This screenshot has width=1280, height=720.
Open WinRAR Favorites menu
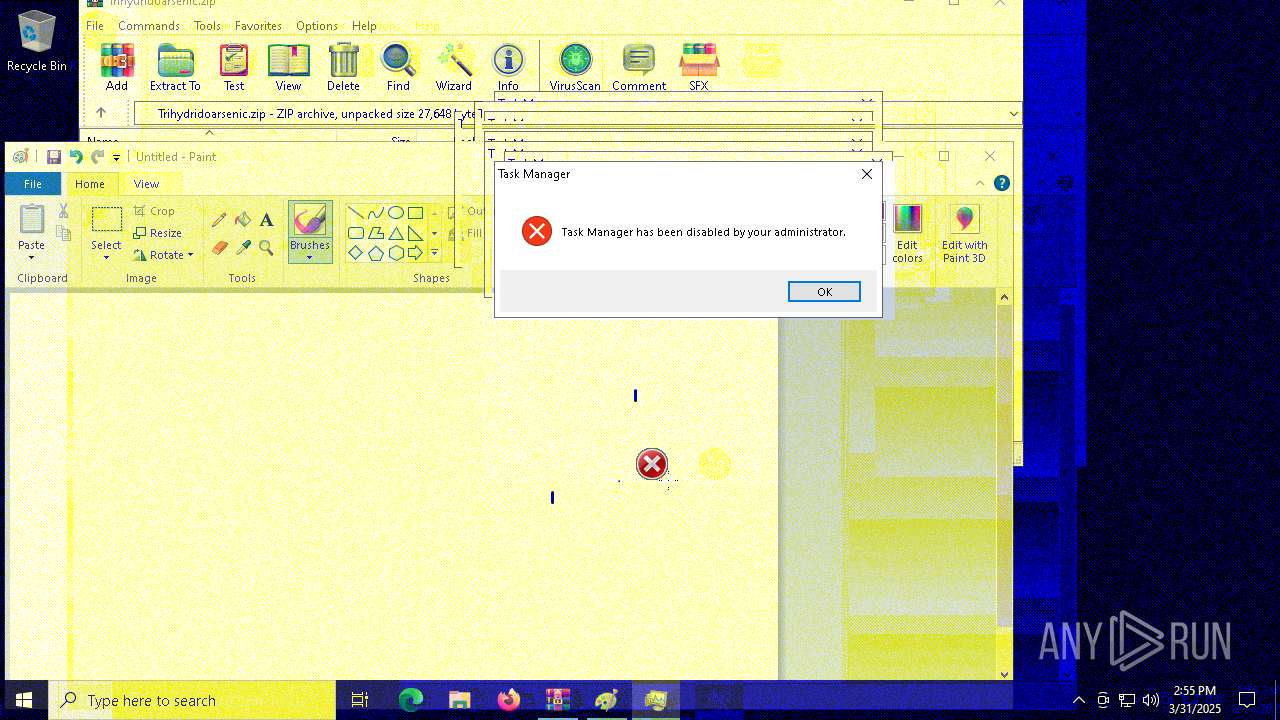(258, 25)
